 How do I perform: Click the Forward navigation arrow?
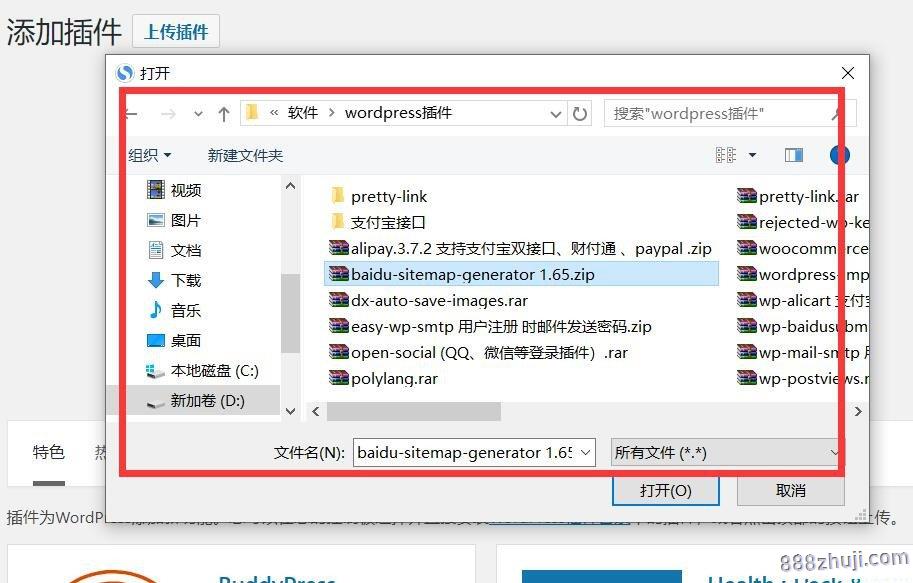pos(168,114)
